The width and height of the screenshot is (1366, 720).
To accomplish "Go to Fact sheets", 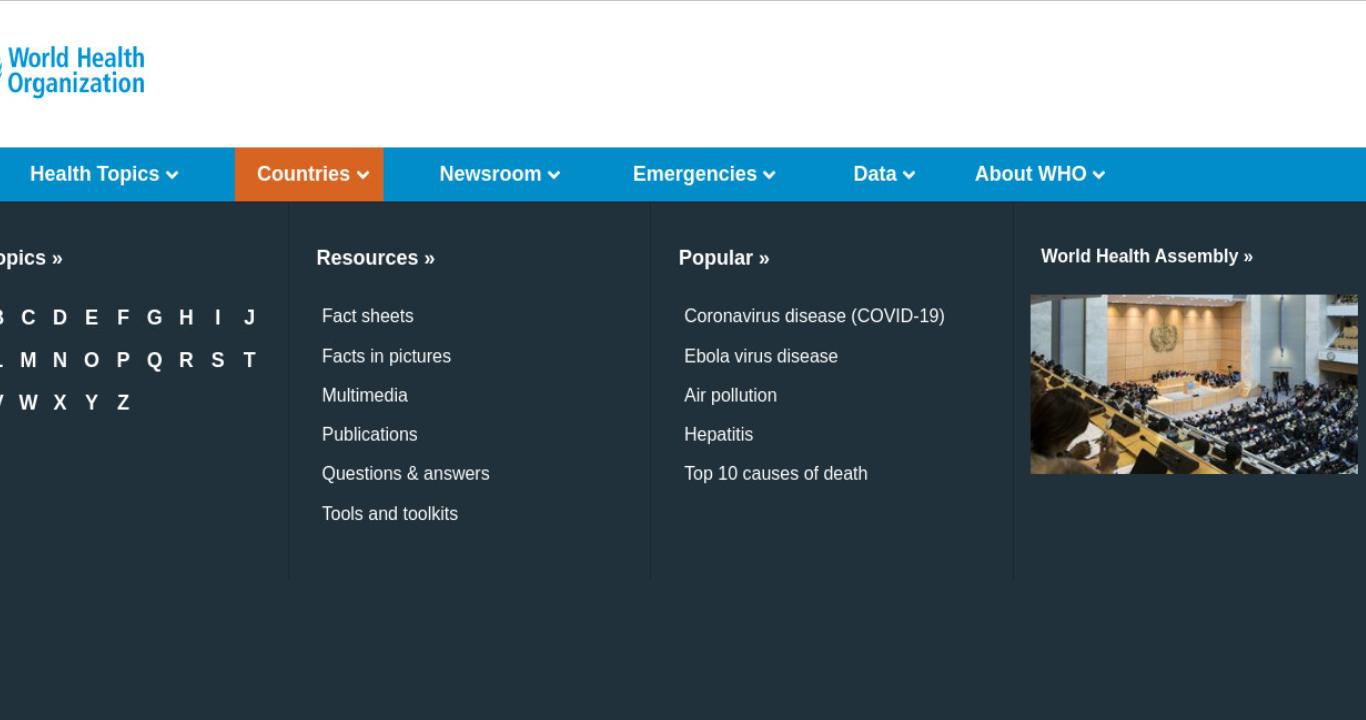I will click(x=367, y=316).
